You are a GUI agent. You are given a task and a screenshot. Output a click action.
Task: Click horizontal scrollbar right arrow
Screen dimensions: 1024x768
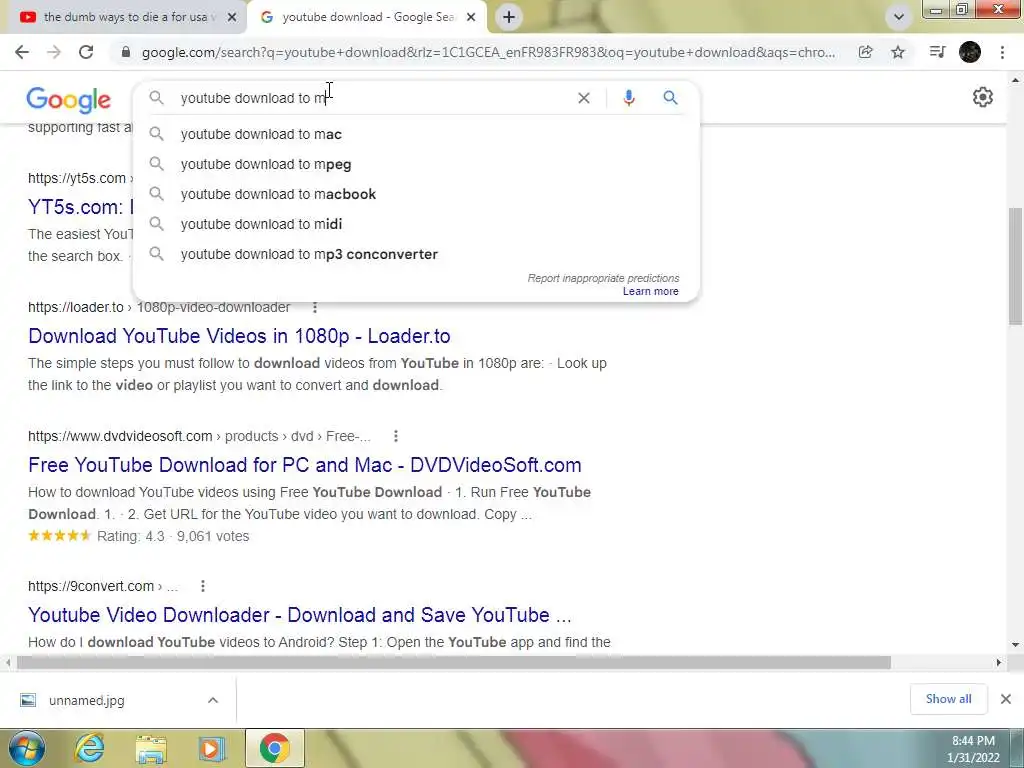pyautogui.click(x=999, y=663)
